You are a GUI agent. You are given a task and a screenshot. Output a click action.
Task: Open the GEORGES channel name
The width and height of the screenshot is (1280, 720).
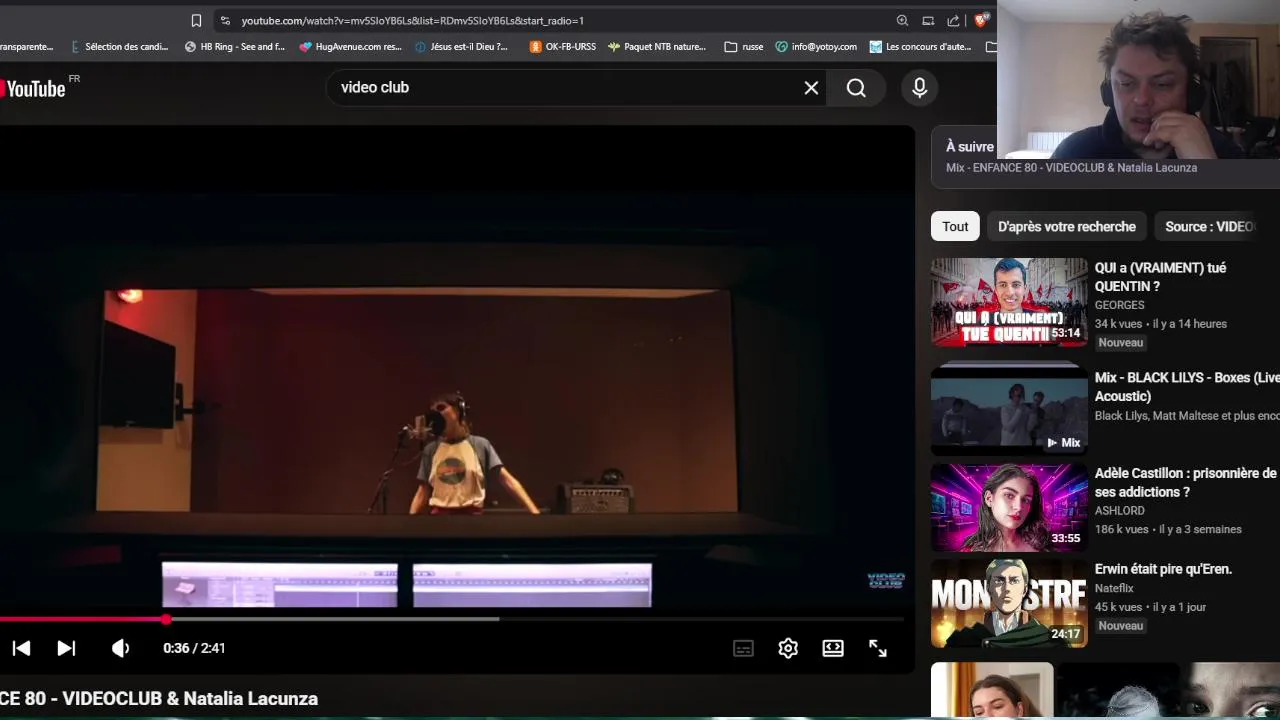click(x=1119, y=305)
